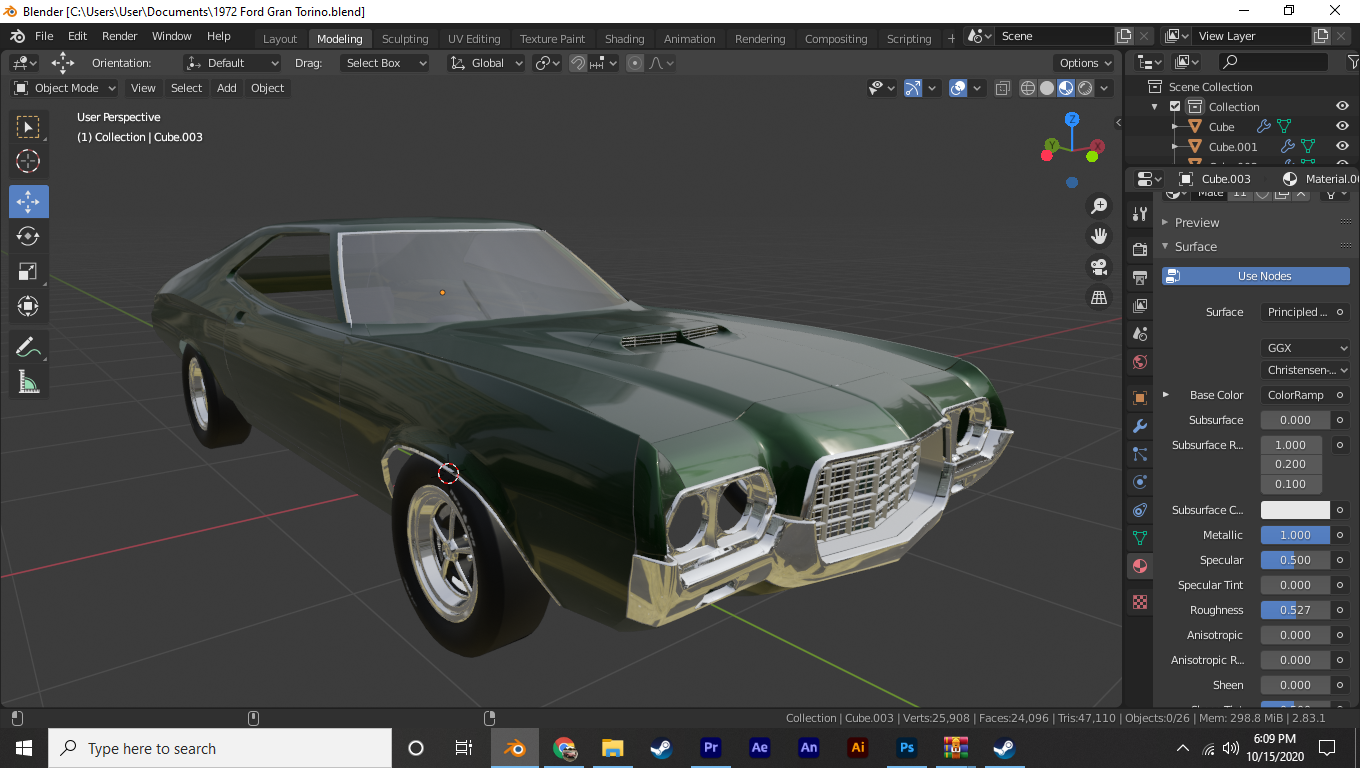
Task: Uncheck the Collection checkbox in outliner
Action: [x=1175, y=107]
